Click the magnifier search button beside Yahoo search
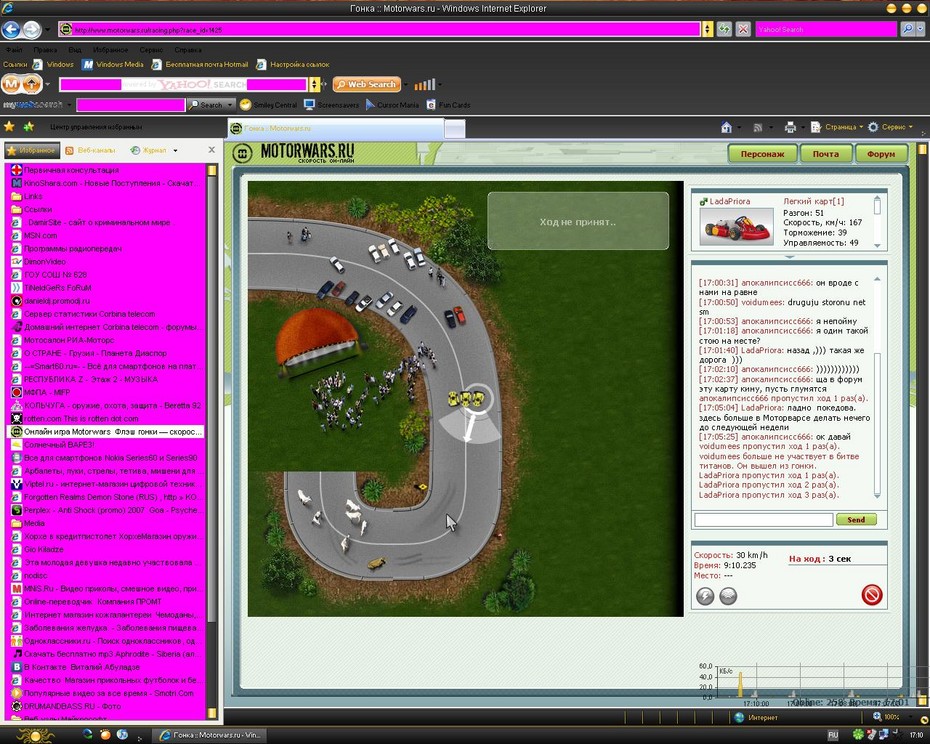930x744 pixels. point(907,29)
